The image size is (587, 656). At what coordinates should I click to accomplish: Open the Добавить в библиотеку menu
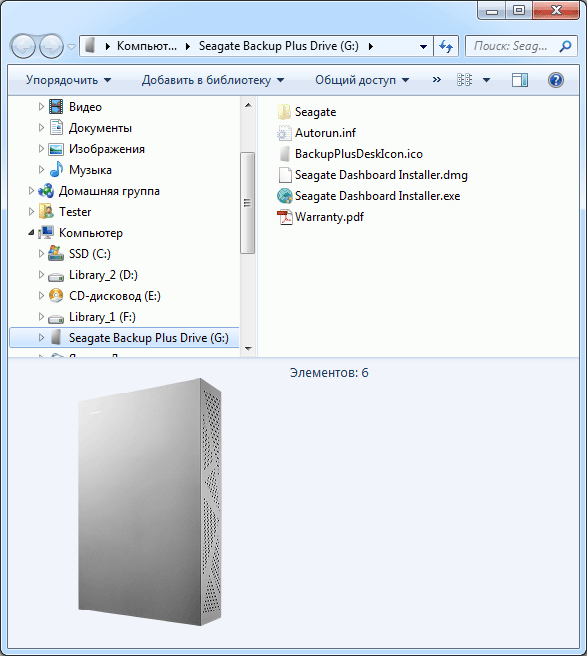tap(213, 80)
